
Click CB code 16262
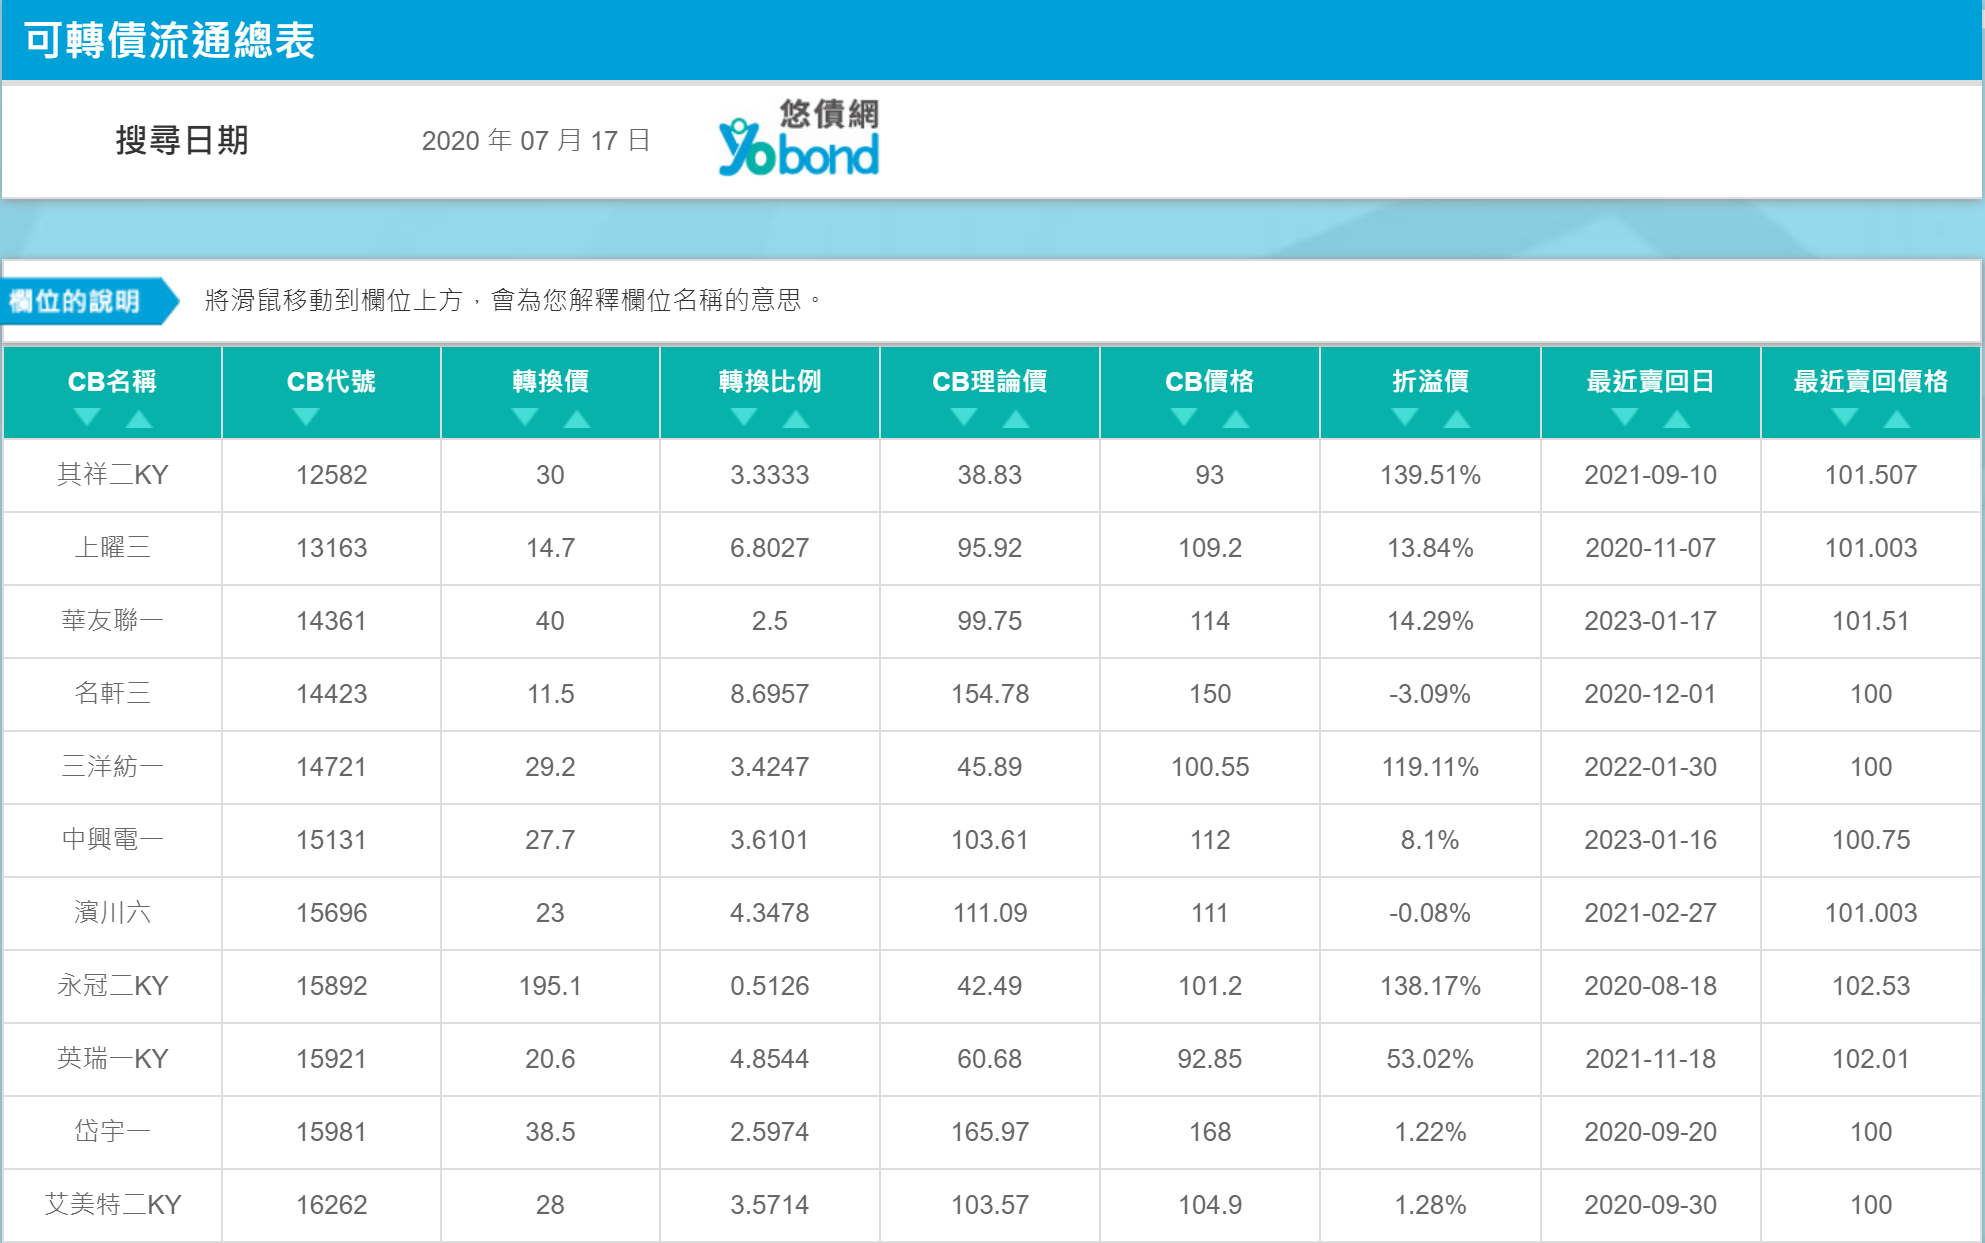331,1205
